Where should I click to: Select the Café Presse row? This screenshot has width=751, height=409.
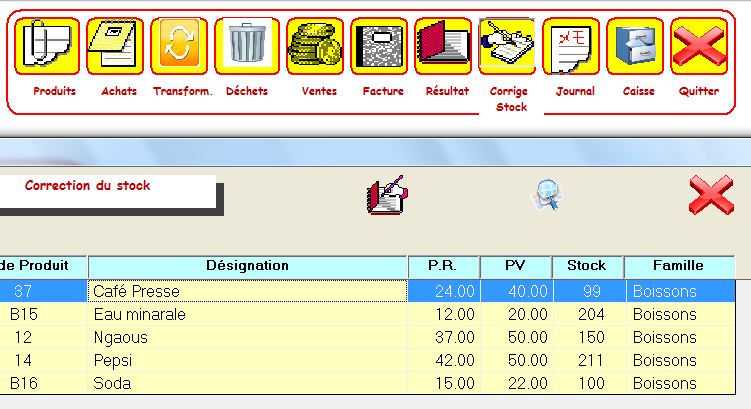tap(367, 291)
